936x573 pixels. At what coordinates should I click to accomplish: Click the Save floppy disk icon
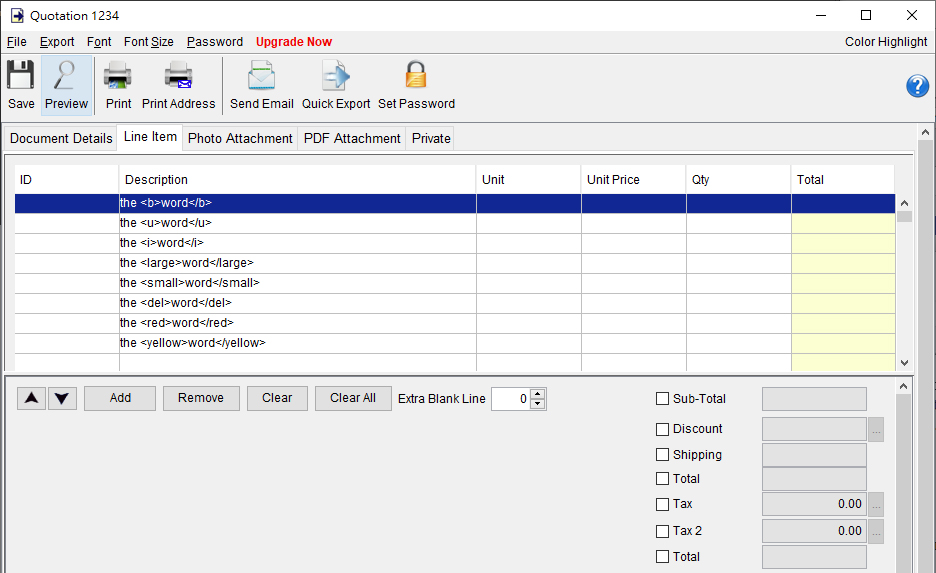coord(21,75)
